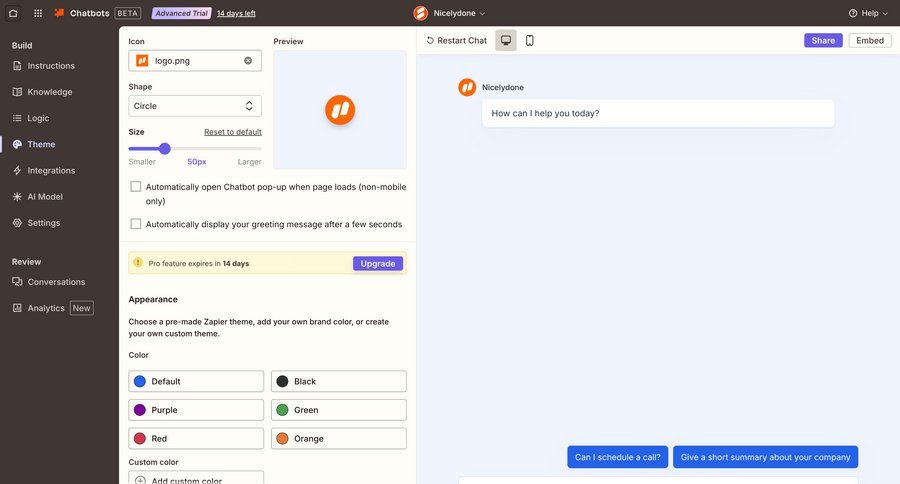Select the Black color theme
Screen dimensions: 900x484
pos(339,381)
